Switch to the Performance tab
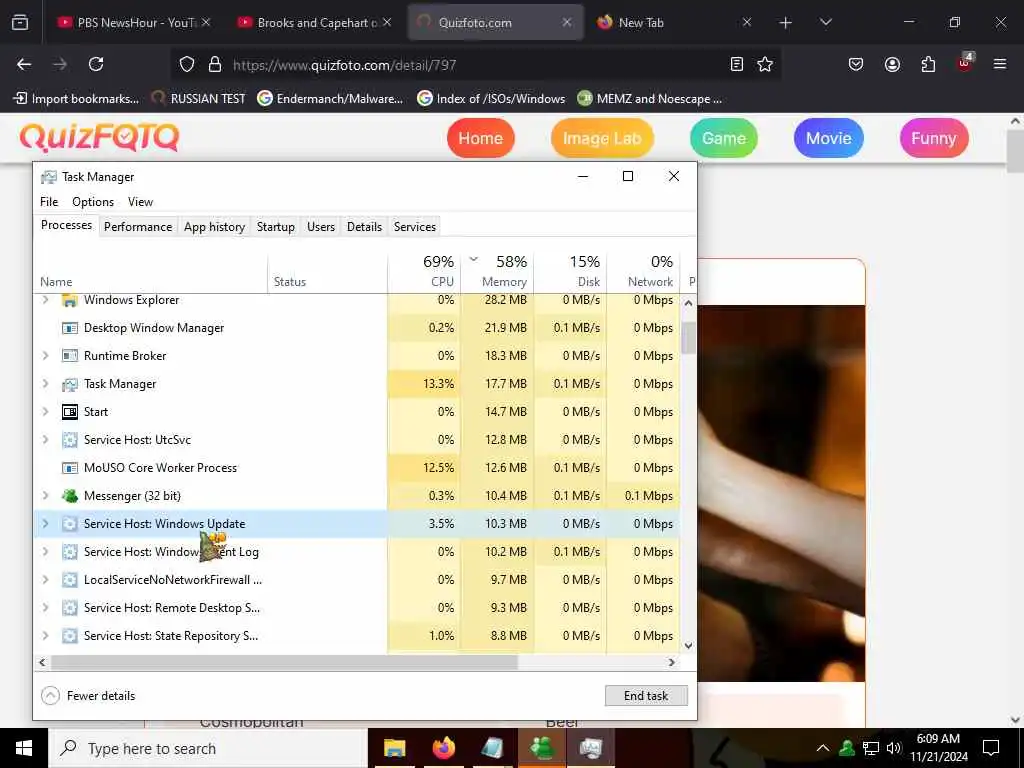Screen dimensions: 1024x768 [138, 227]
